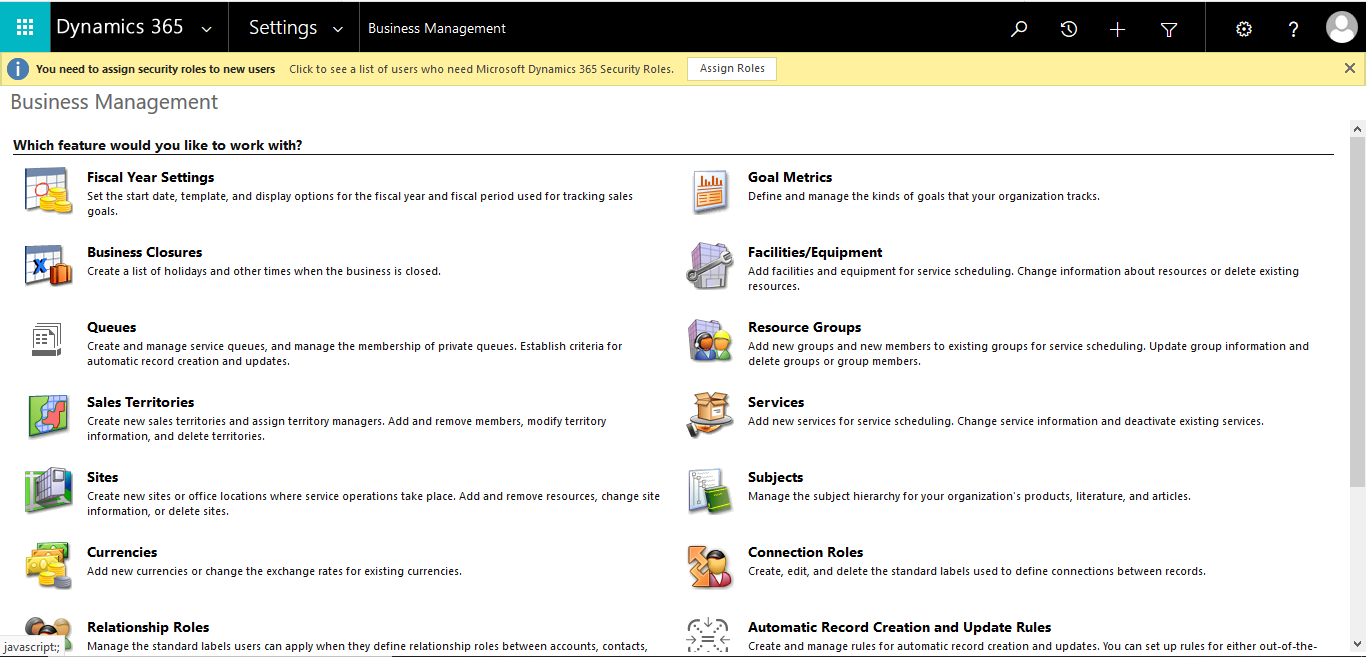Expand the Settings dropdown in the navigation
This screenshot has width=1366, height=657.
click(x=293, y=27)
